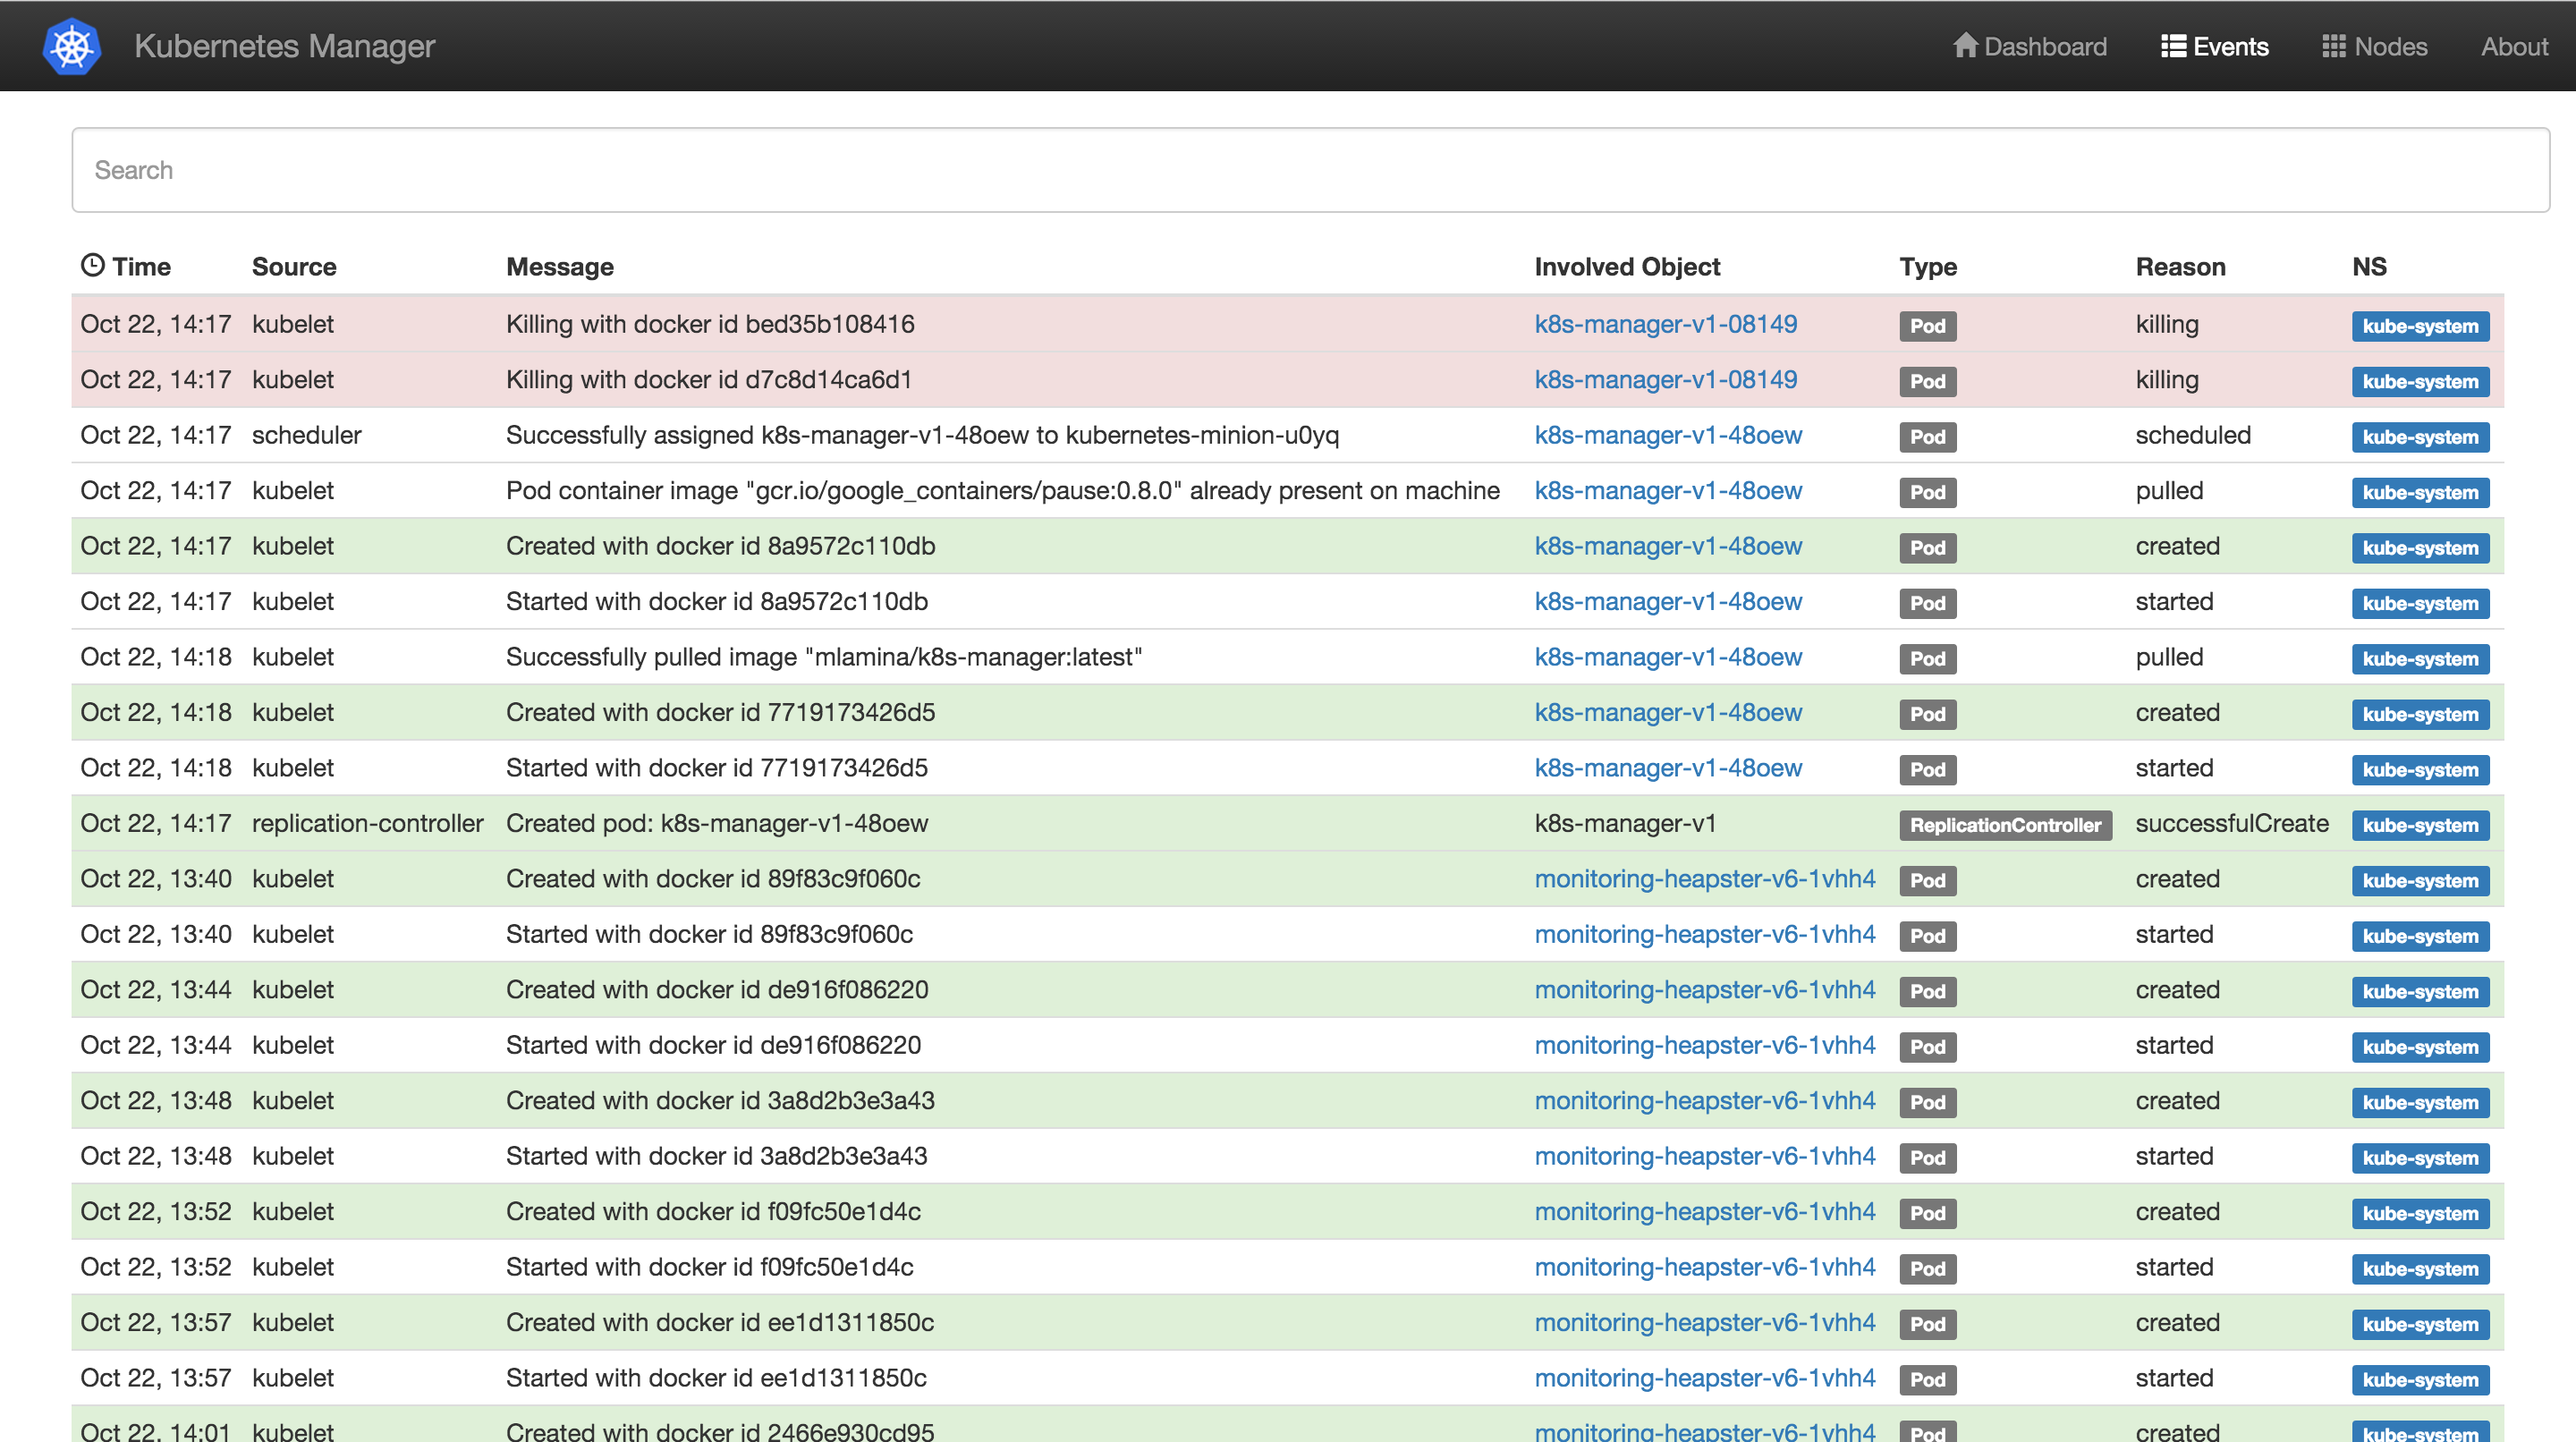Click the Events list icon
The image size is (2576, 1442).
[2173, 46]
